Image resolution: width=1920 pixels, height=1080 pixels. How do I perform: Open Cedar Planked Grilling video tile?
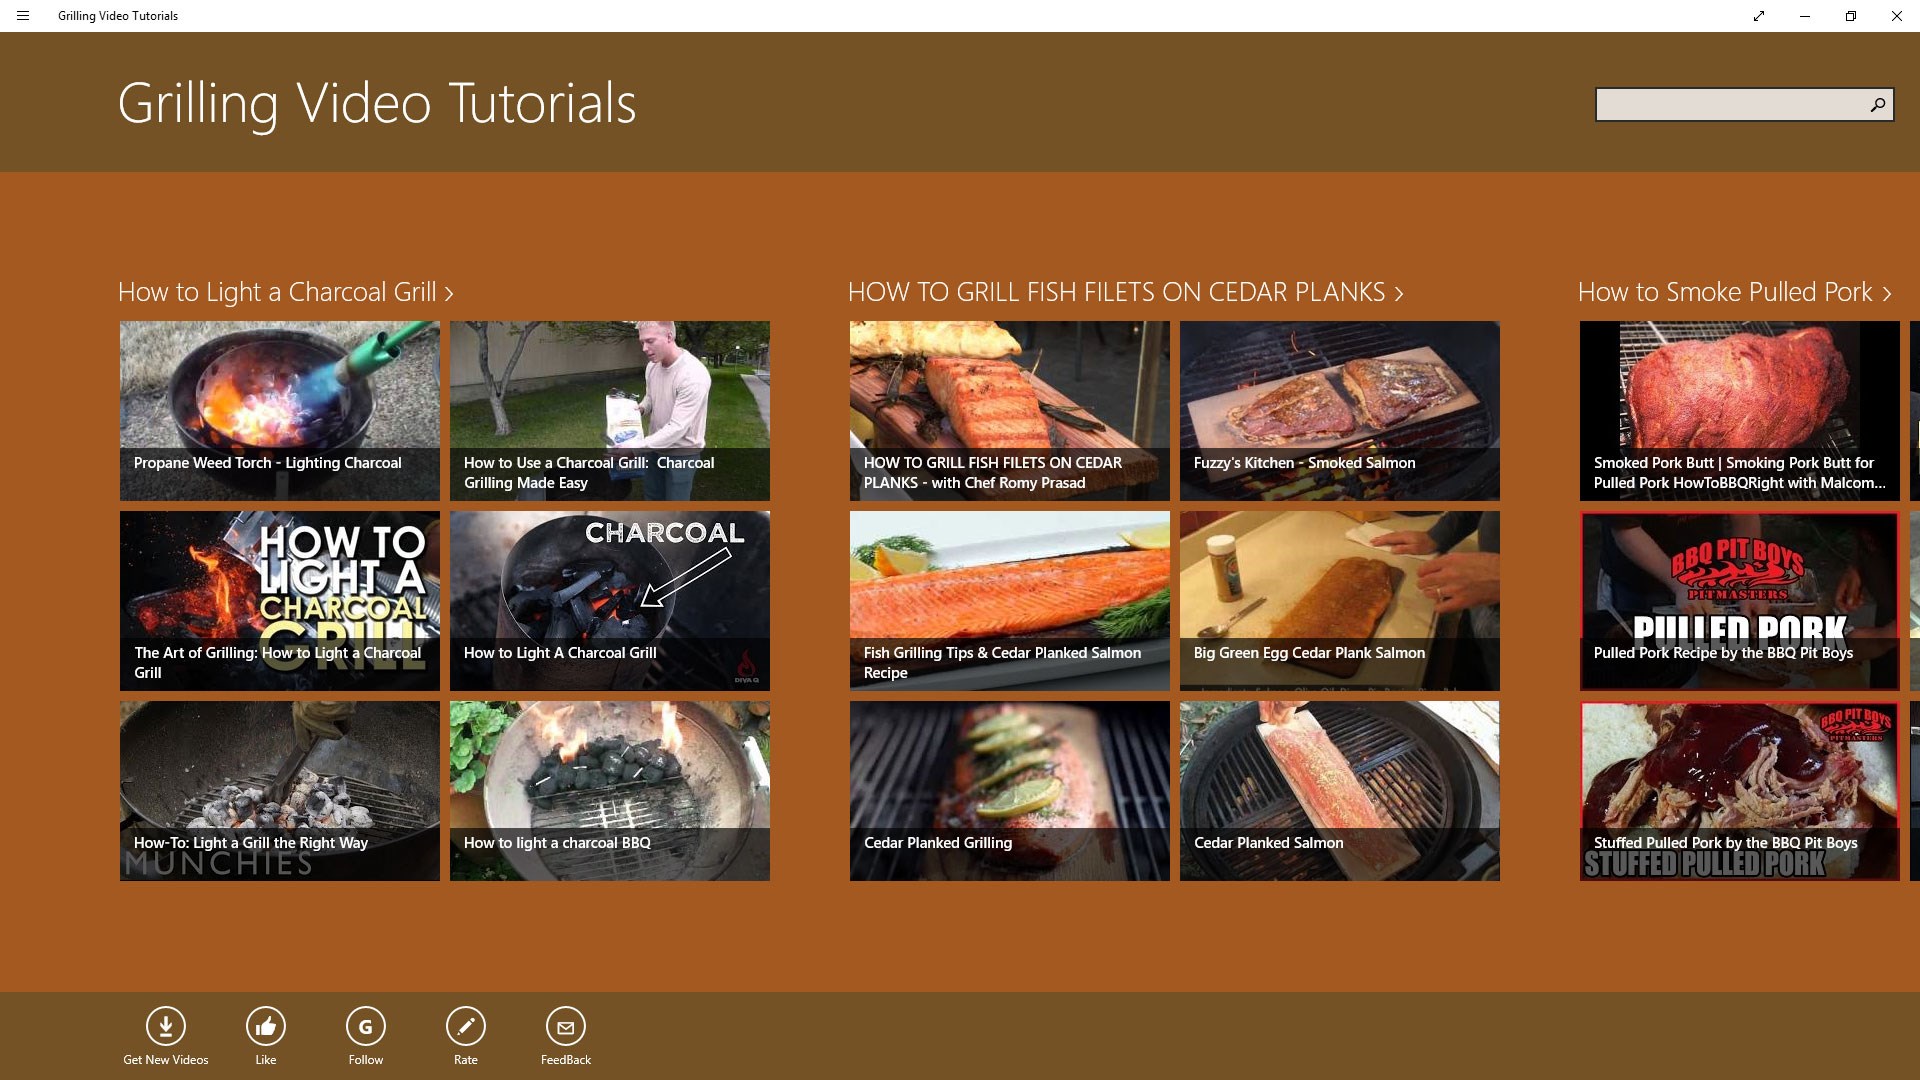coord(1010,790)
